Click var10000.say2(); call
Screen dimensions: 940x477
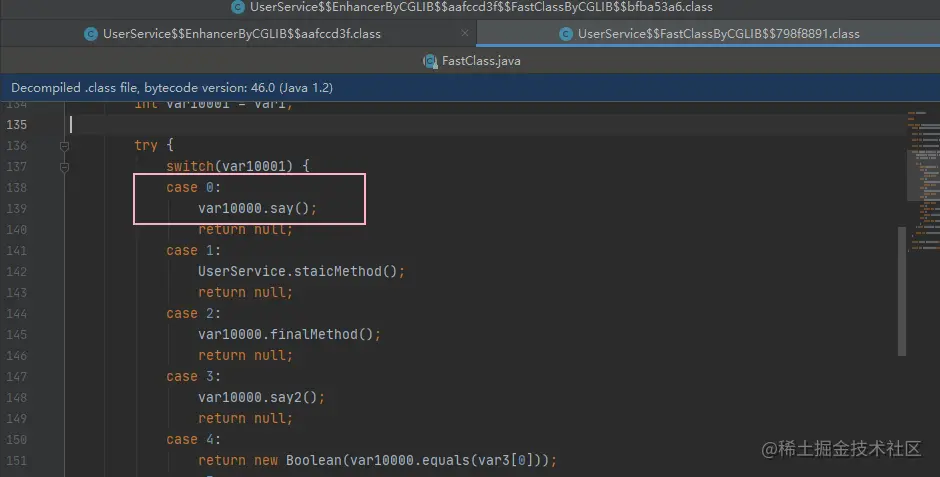coord(261,397)
